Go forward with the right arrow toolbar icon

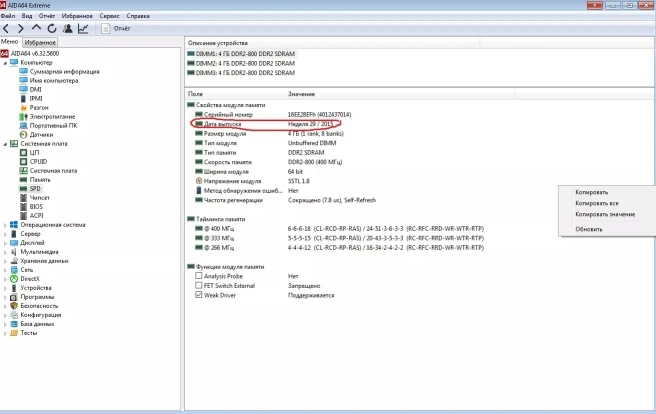pyautogui.click(x=20, y=28)
